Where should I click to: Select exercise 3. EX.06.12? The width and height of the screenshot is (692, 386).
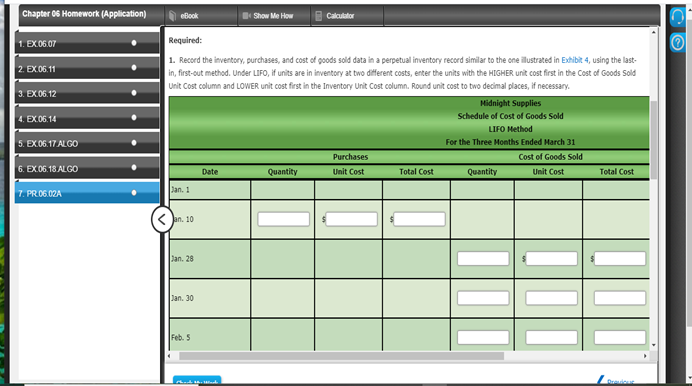87,93
